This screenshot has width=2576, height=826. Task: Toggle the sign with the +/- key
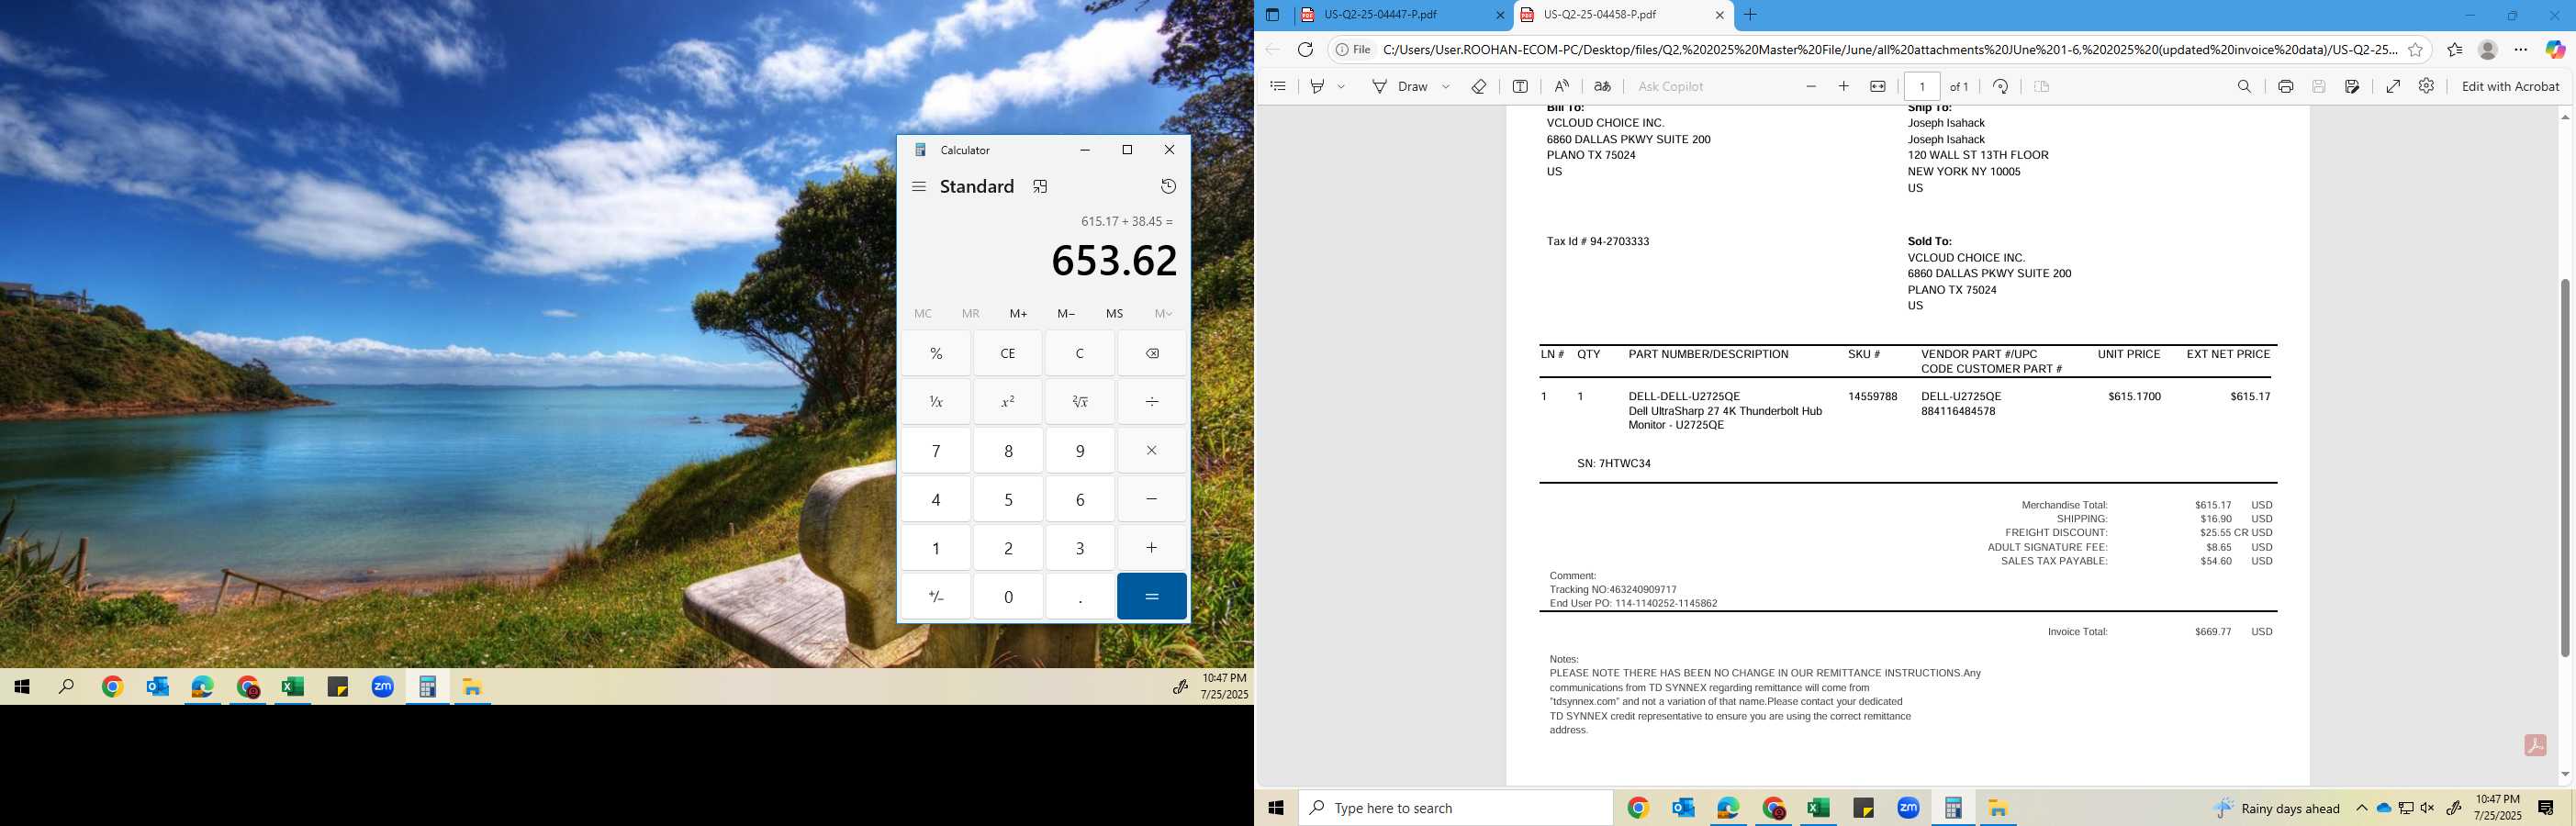[936, 596]
